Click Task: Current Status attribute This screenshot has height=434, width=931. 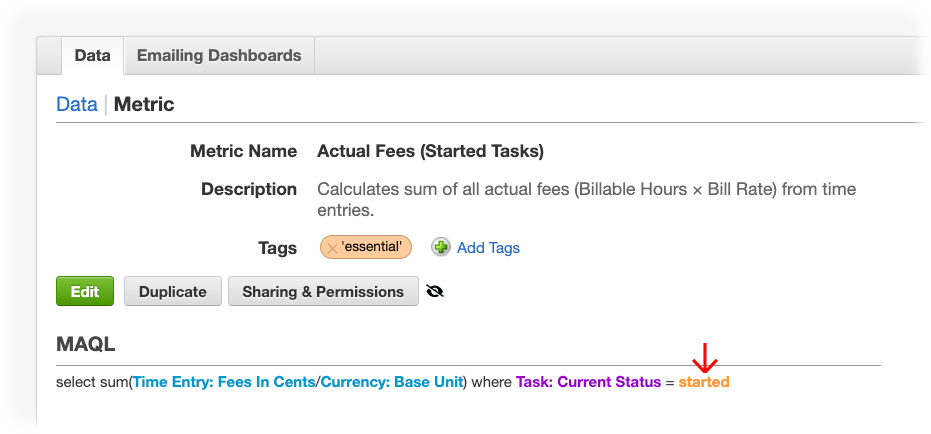pos(588,382)
